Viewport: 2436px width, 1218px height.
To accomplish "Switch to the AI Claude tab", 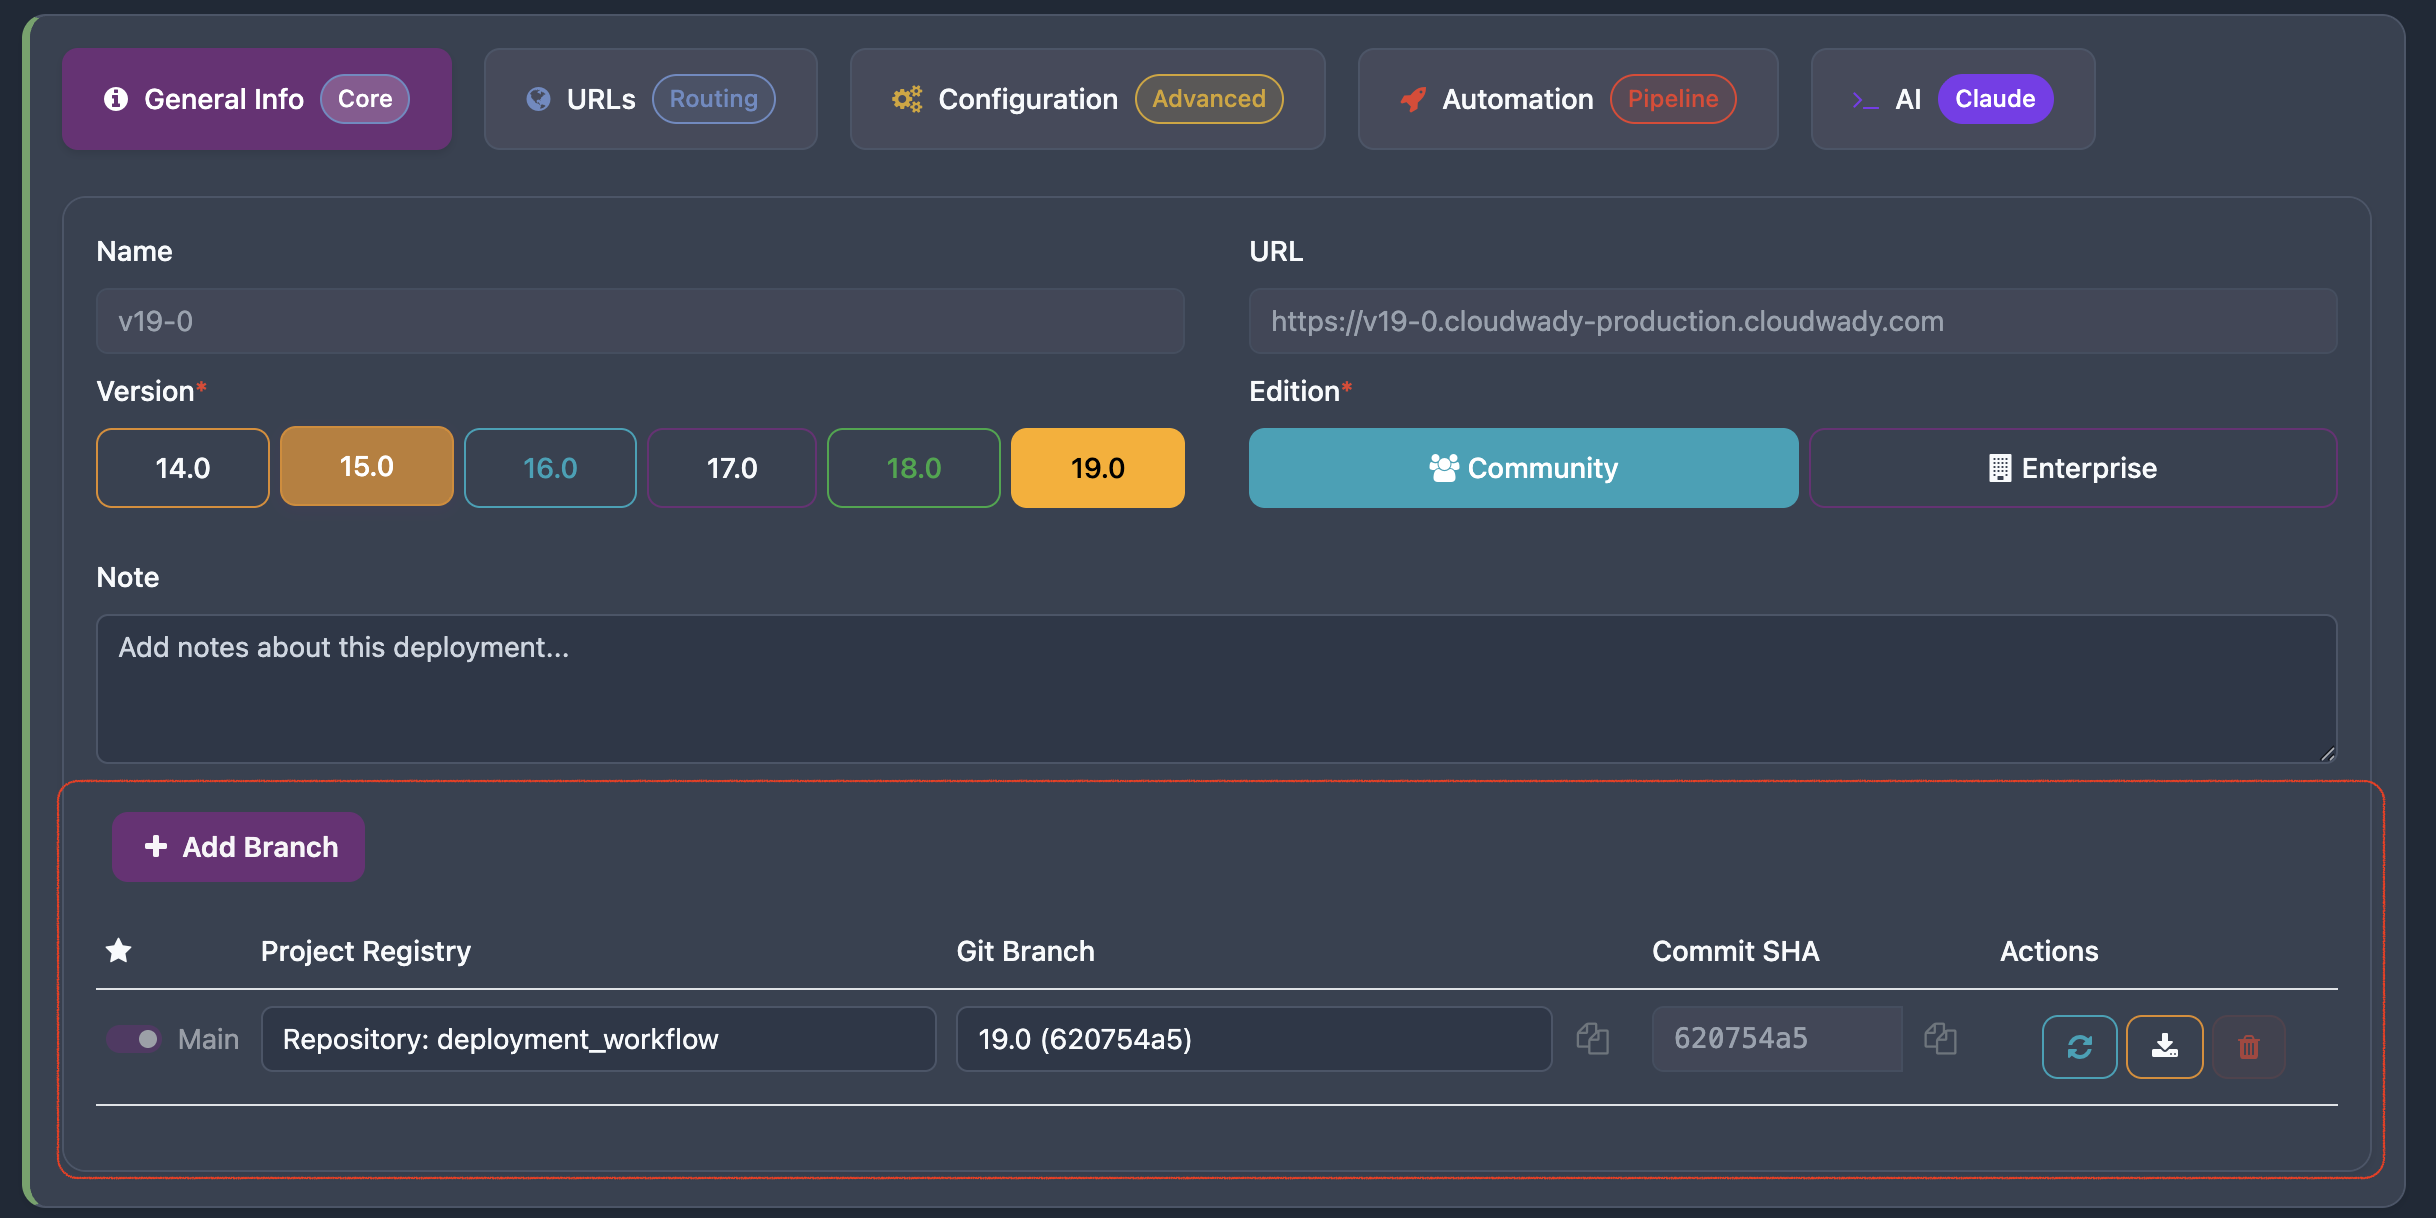I will pos(1950,98).
